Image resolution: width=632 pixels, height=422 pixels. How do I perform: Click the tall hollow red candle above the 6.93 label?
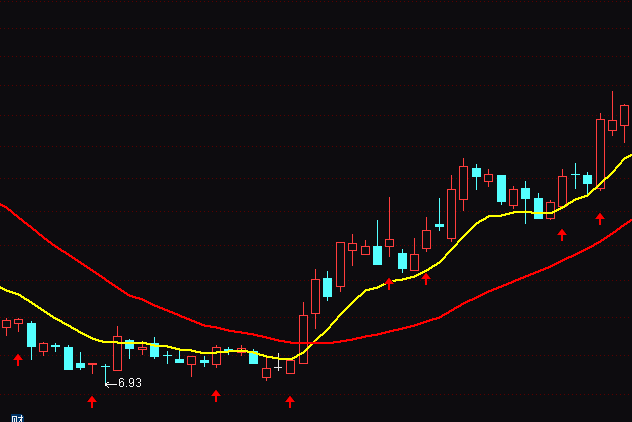coord(117,352)
